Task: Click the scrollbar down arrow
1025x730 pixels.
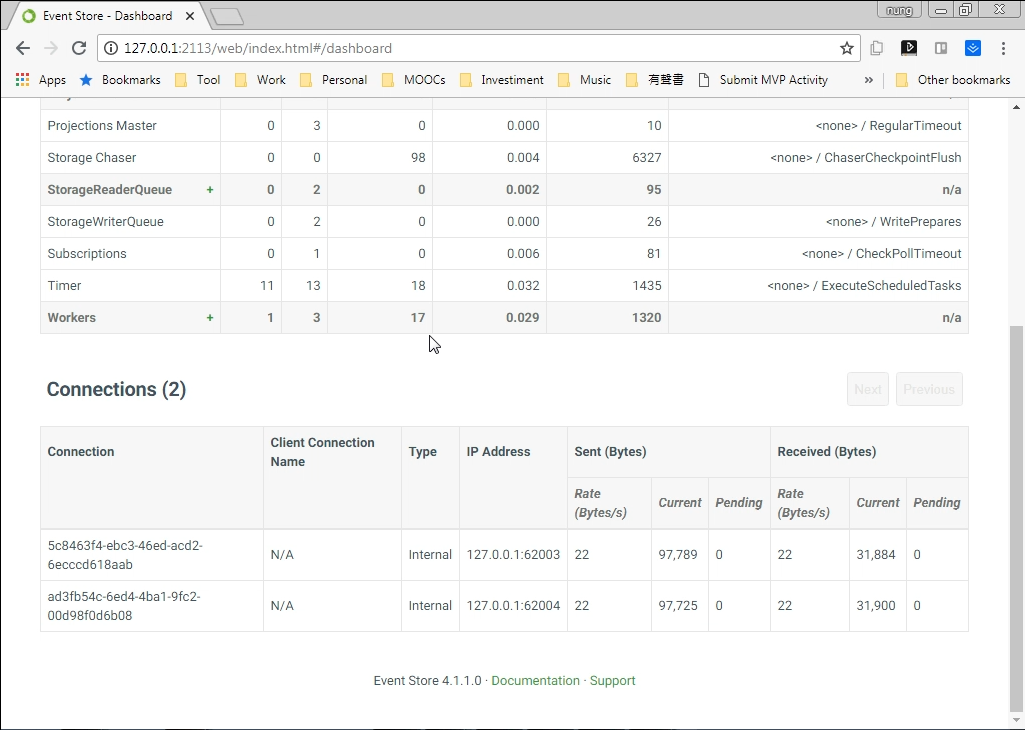Action: pos(1017,719)
